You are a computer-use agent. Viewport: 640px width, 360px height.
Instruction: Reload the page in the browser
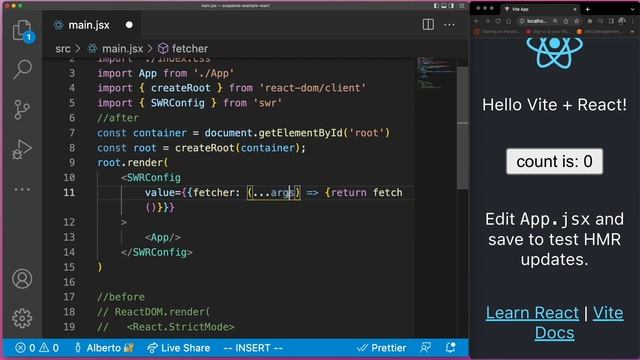click(498, 21)
